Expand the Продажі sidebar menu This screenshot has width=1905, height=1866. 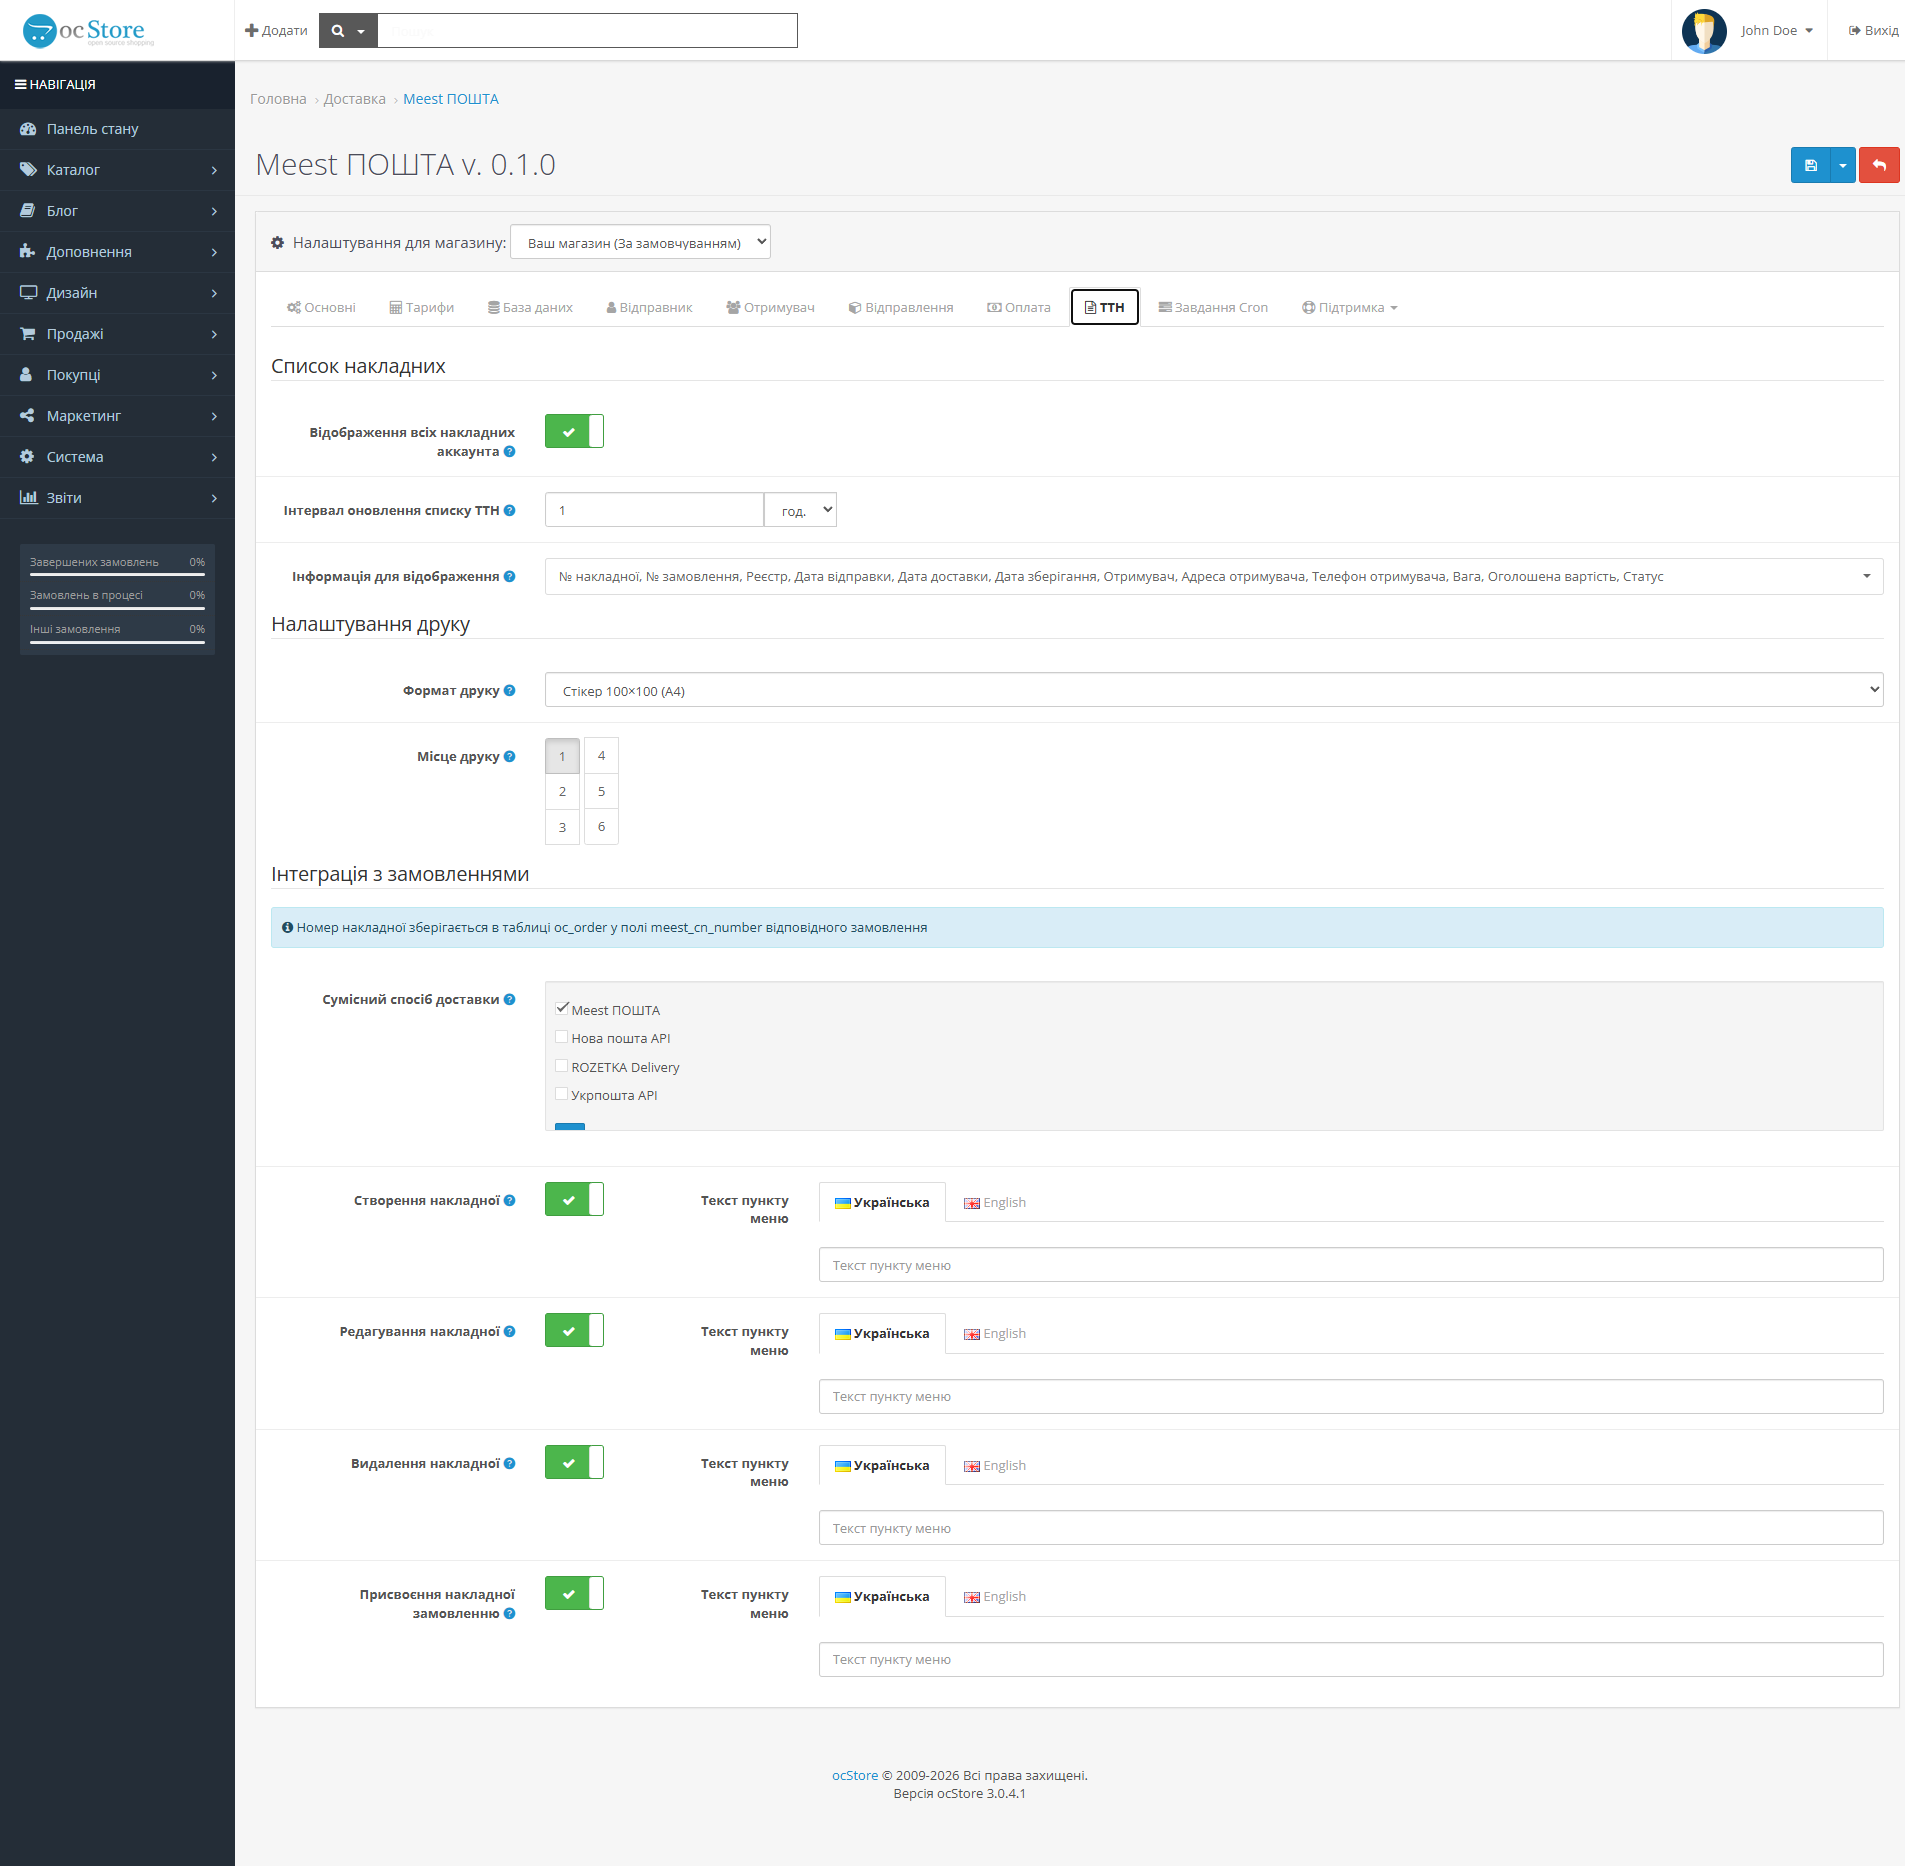click(117, 334)
